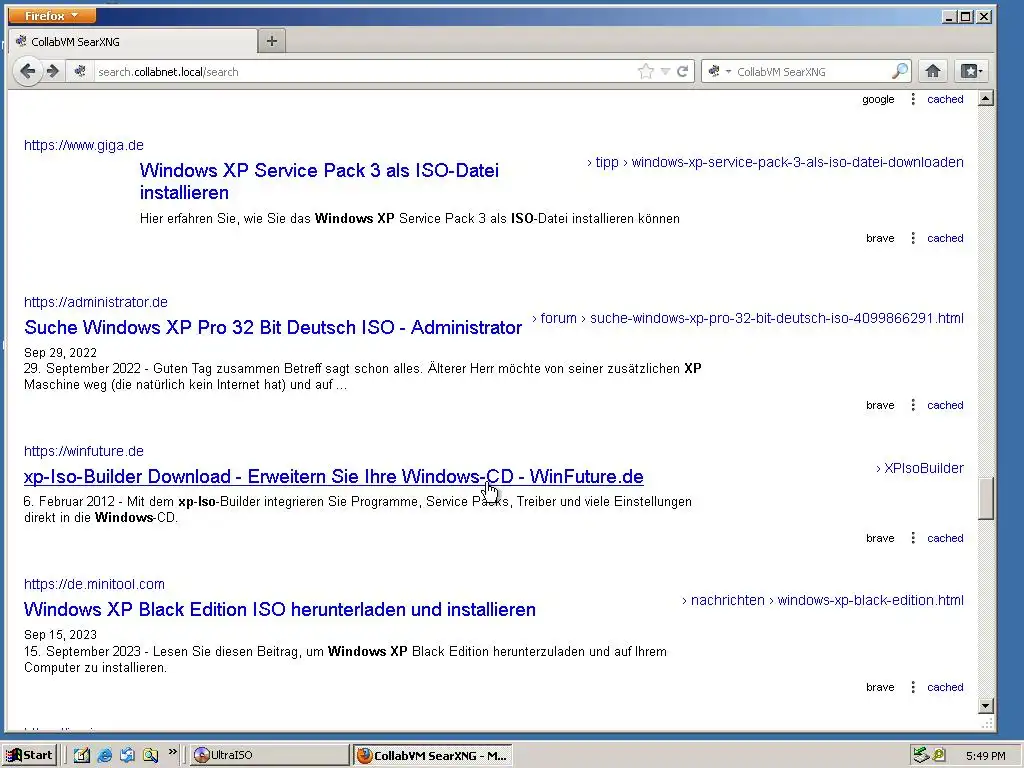
Task: Open Windows XP Black Edition ISO result
Action: coord(280,609)
